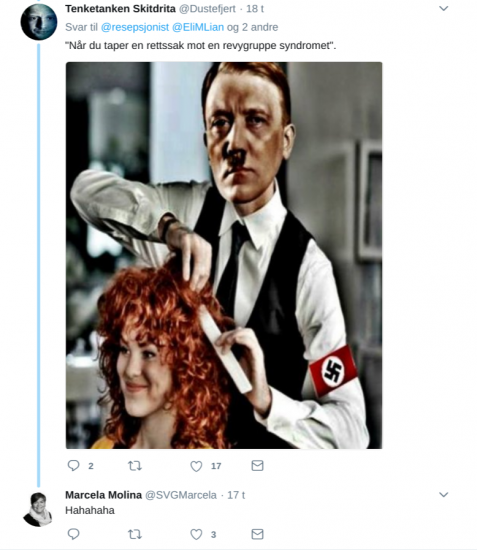Open the 17 t timestamp permalink
This screenshot has height=550, width=477.
[x=236, y=495]
